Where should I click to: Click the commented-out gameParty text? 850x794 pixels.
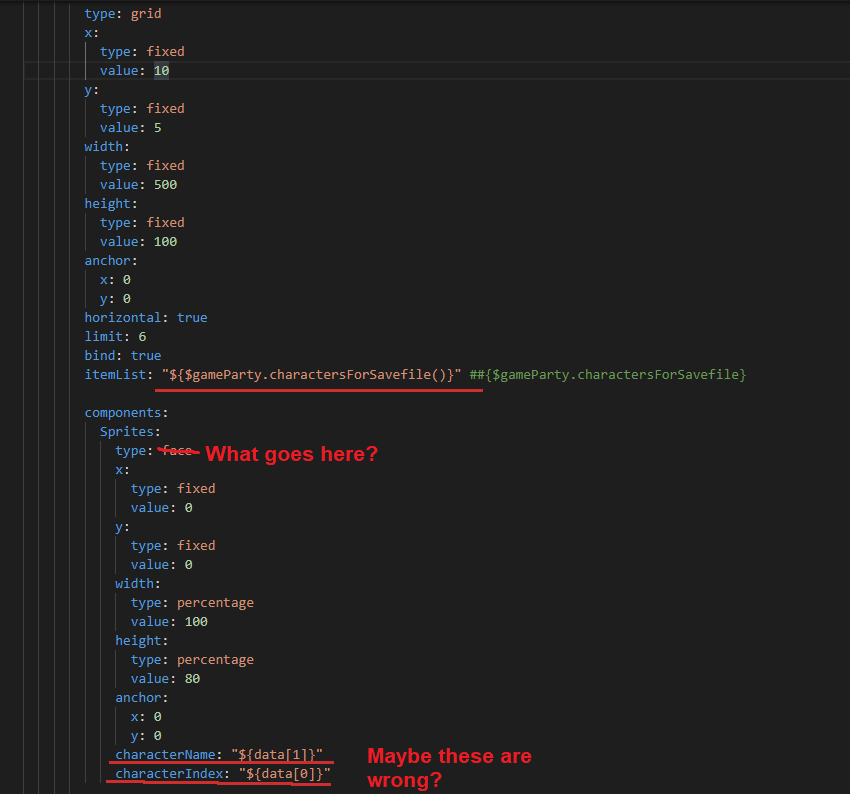point(608,375)
